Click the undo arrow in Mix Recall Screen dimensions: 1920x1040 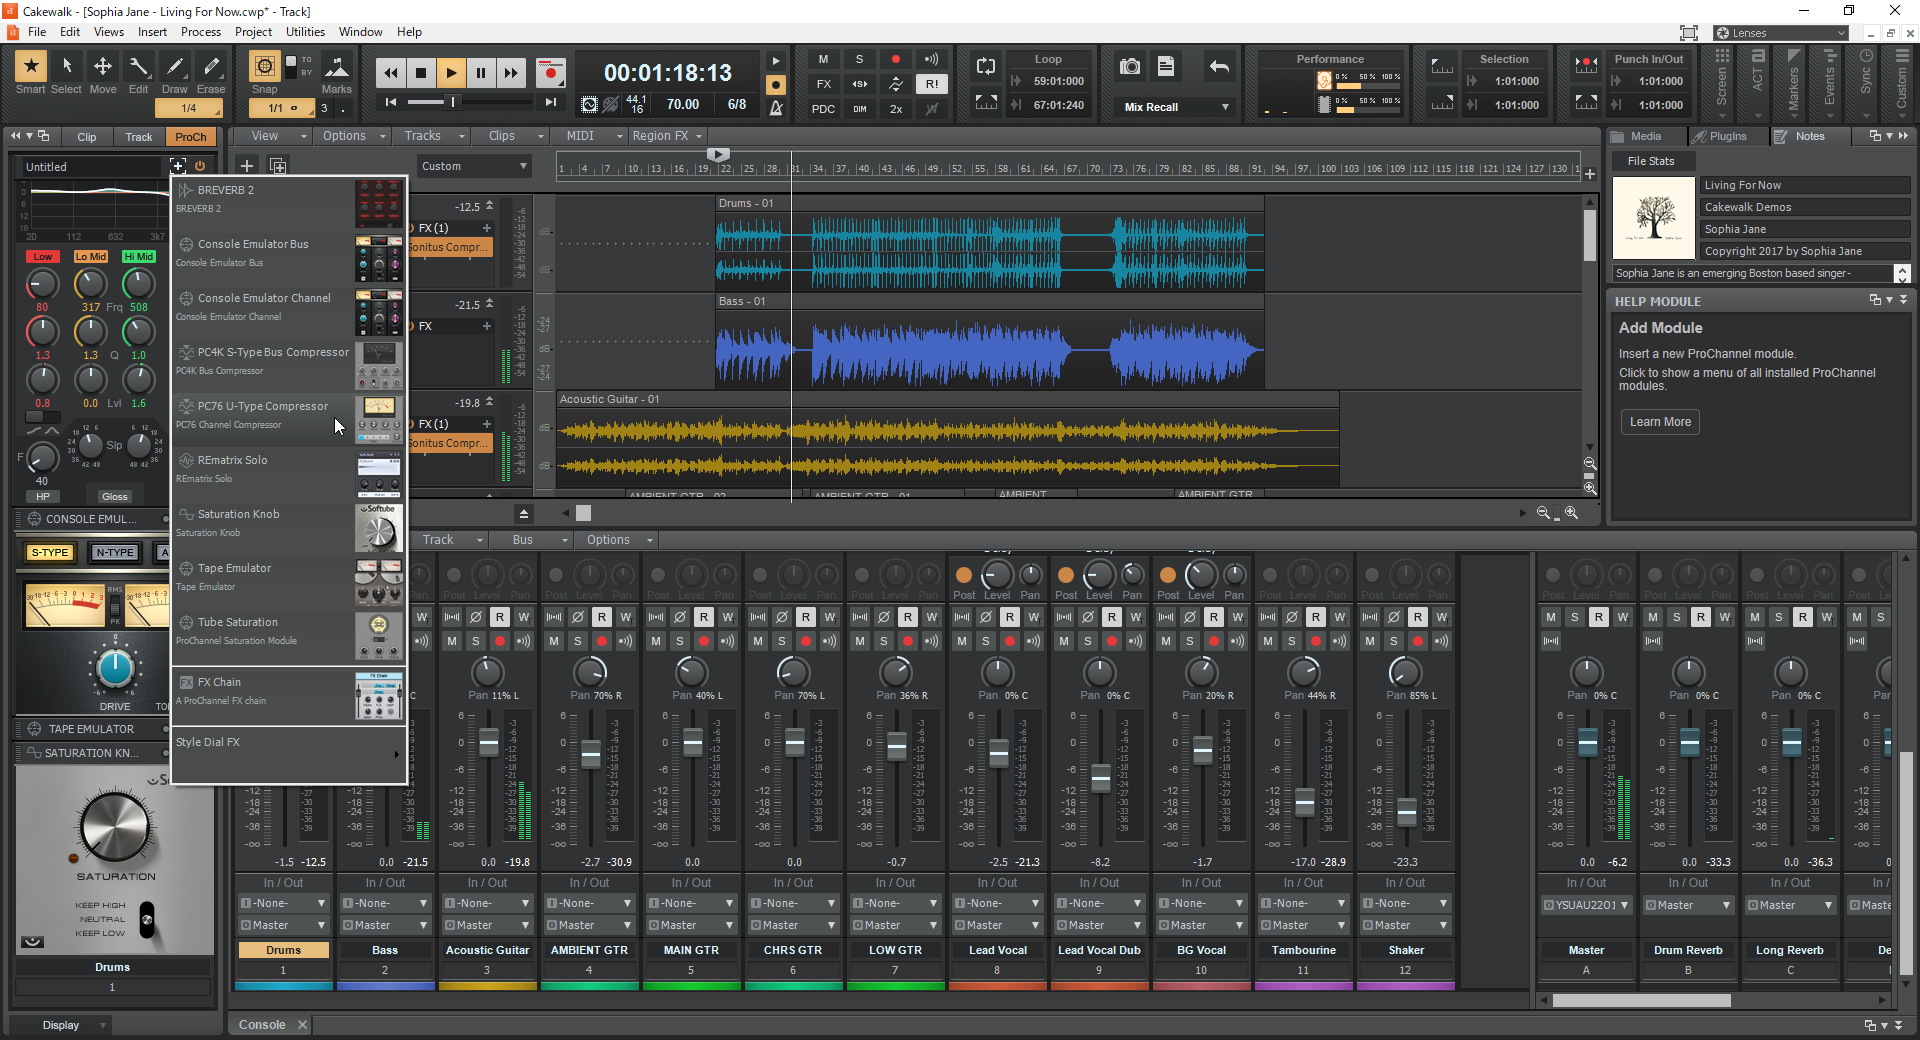[1219, 67]
